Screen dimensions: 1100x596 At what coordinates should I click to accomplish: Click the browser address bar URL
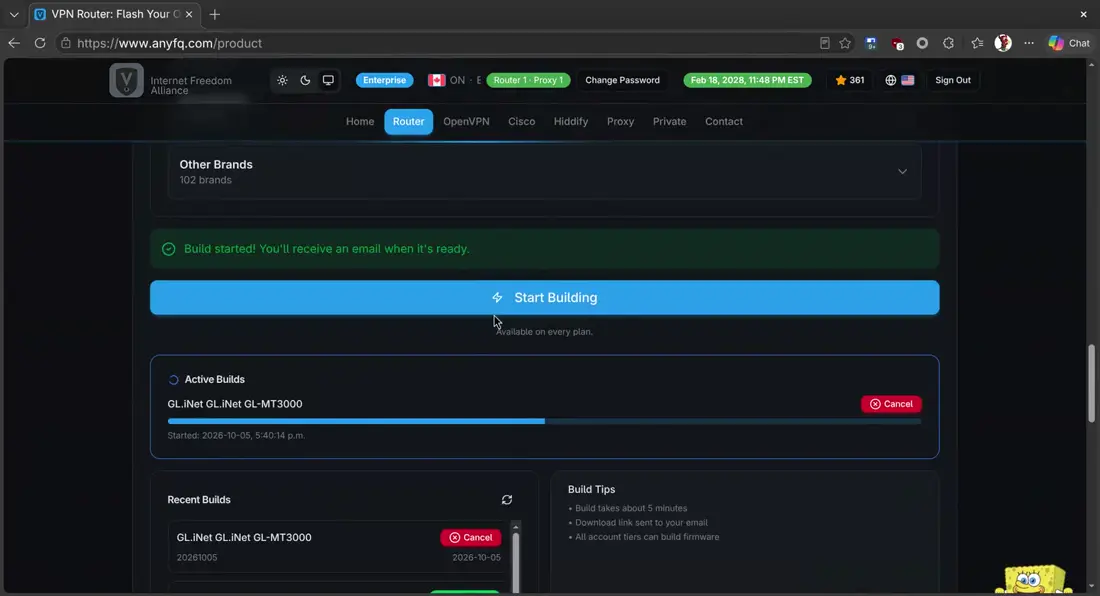[x=170, y=43]
